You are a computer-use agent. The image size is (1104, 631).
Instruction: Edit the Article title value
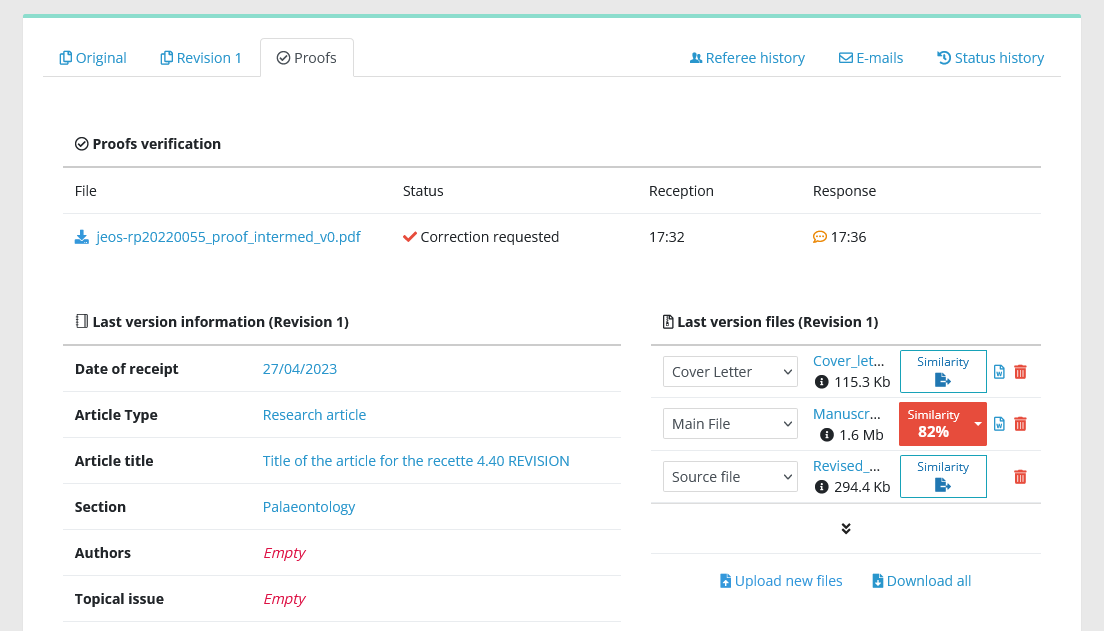(416, 461)
